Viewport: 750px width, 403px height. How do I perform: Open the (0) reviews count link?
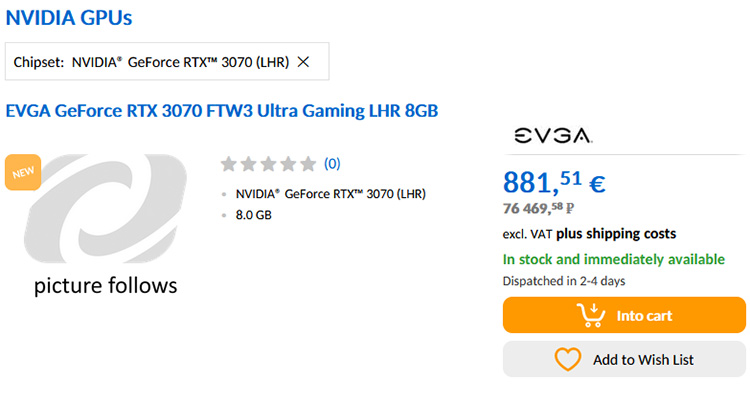pyautogui.click(x=332, y=164)
